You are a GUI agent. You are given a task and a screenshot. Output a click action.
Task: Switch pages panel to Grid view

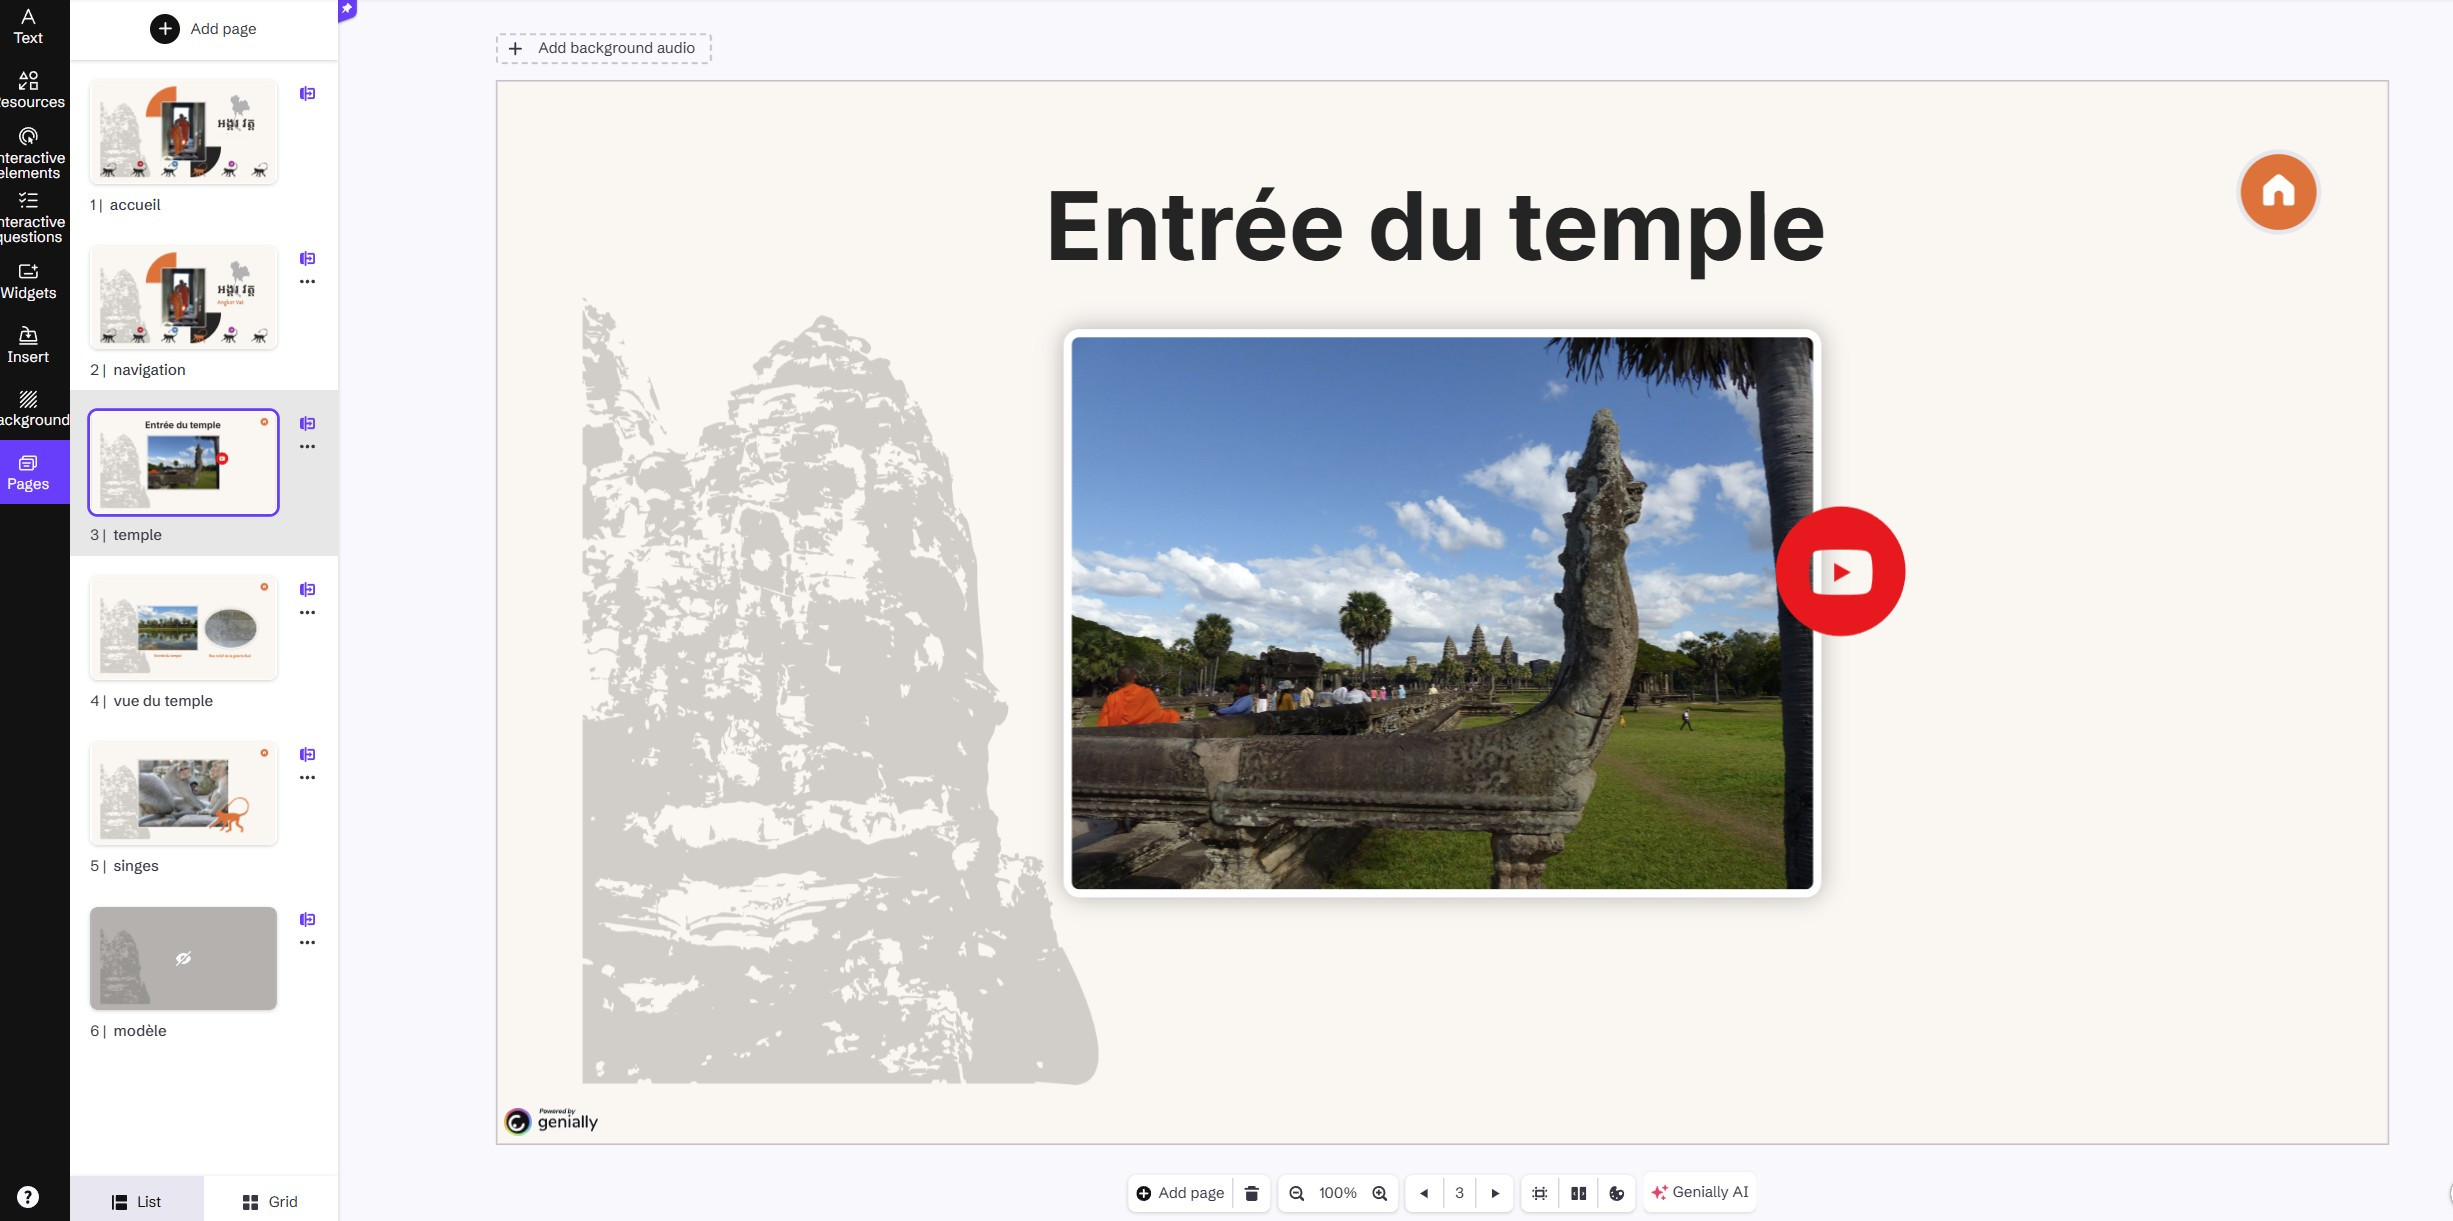point(270,1201)
